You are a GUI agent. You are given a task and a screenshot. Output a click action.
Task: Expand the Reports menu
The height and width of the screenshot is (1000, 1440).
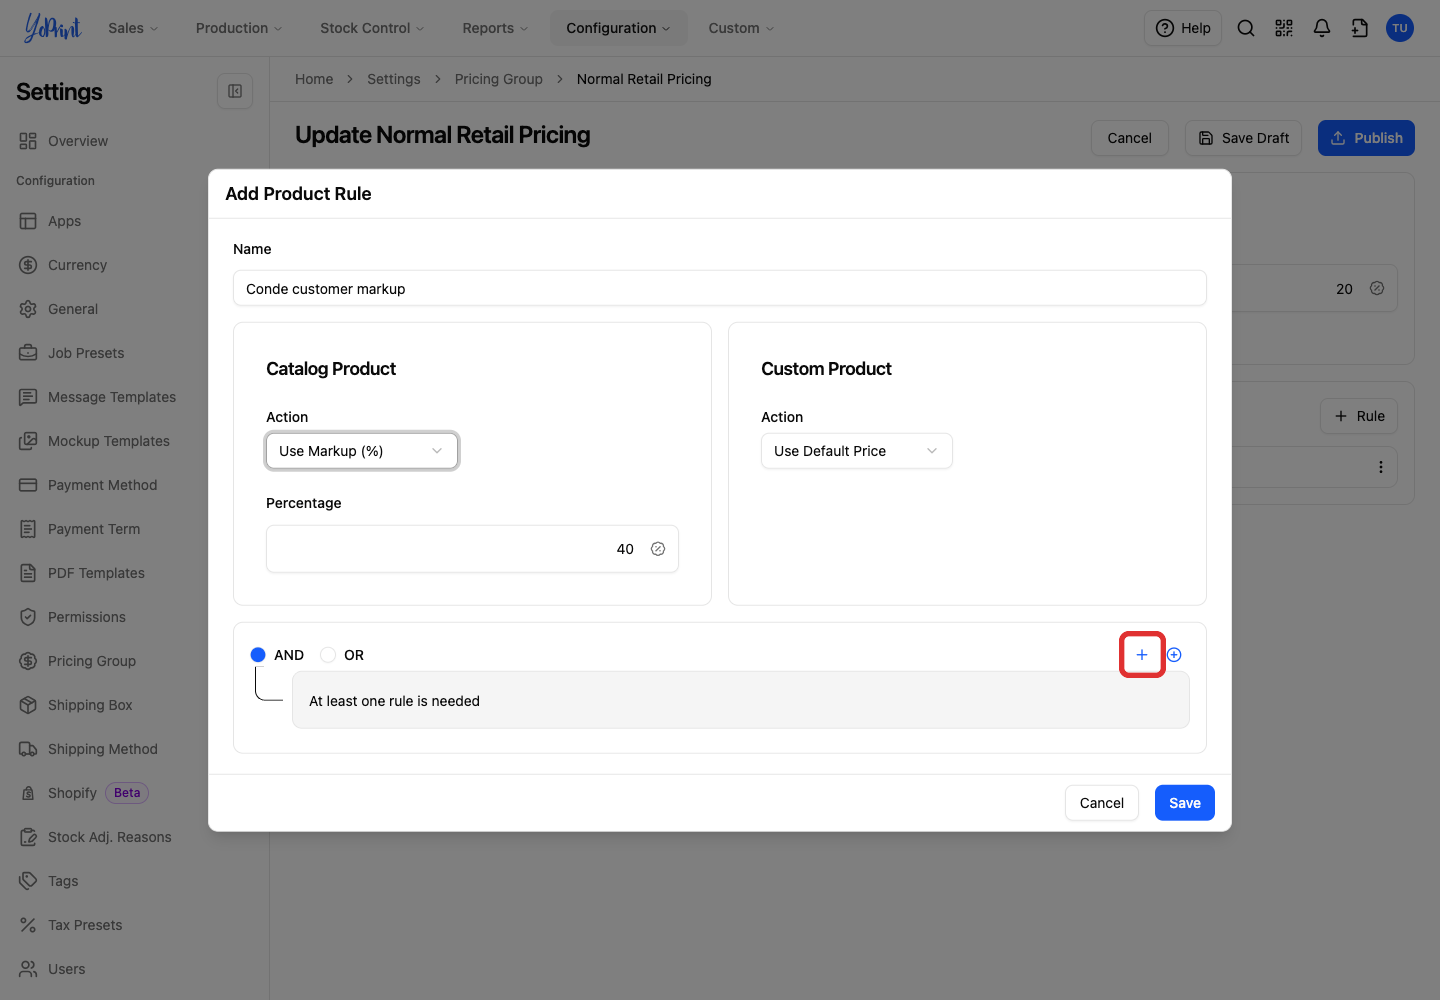[x=495, y=28]
